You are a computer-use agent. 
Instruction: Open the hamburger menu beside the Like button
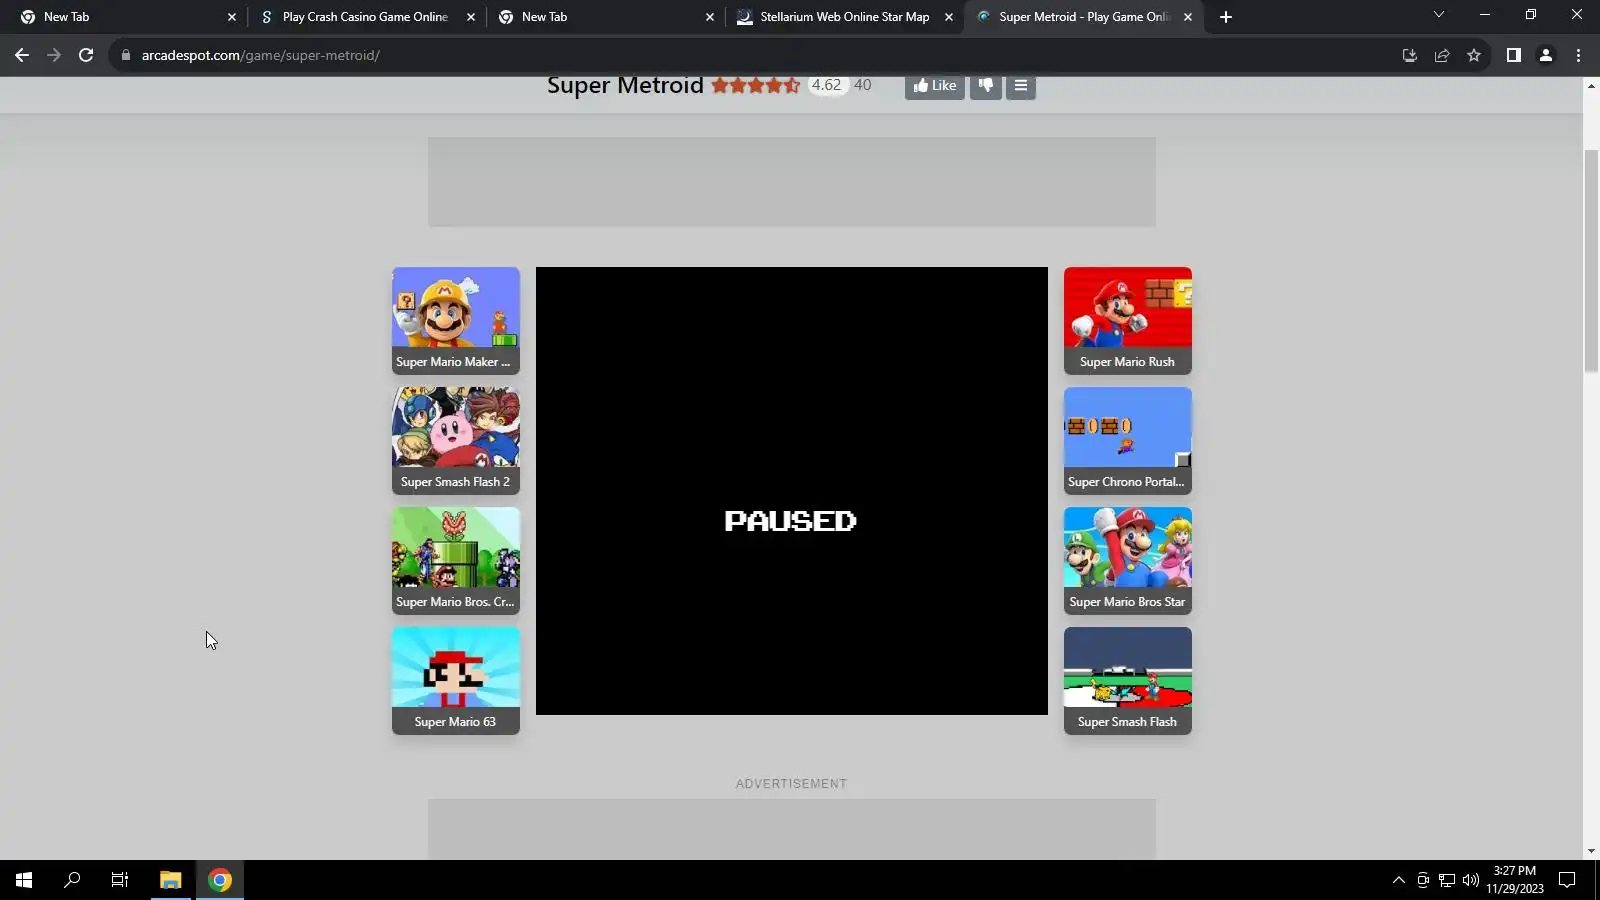pos(1021,86)
